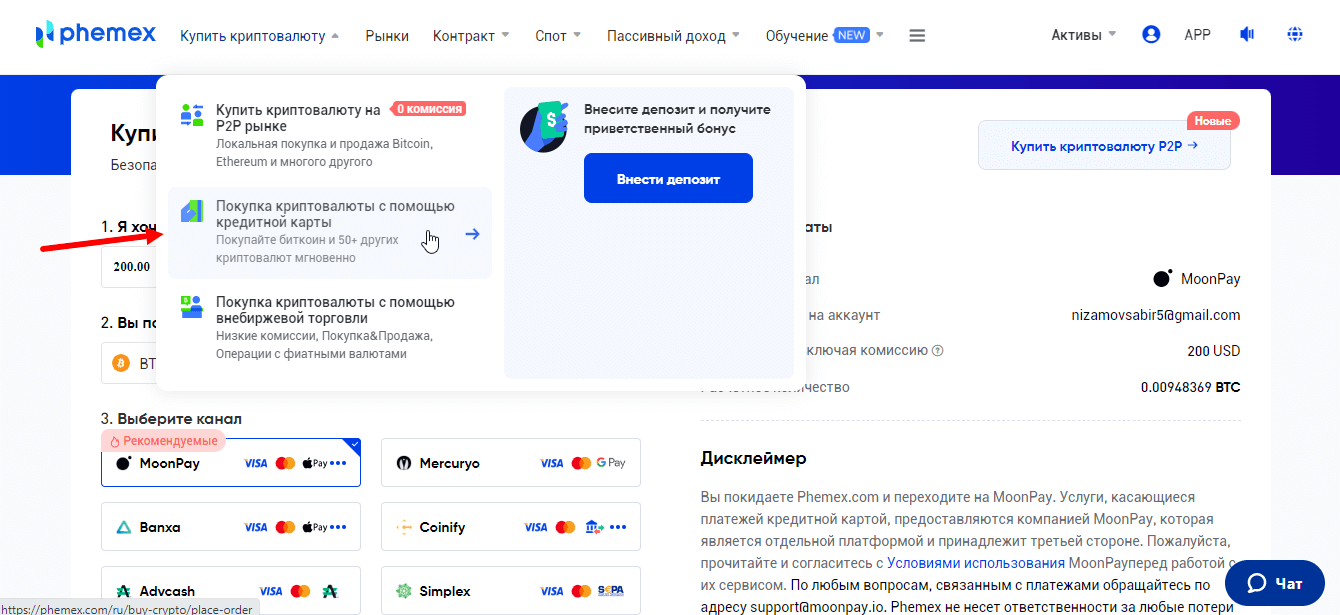Image resolution: width=1340 pixels, height=615 pixels.
Task: Click the Внести депозит button
Action: click(668, 179)
